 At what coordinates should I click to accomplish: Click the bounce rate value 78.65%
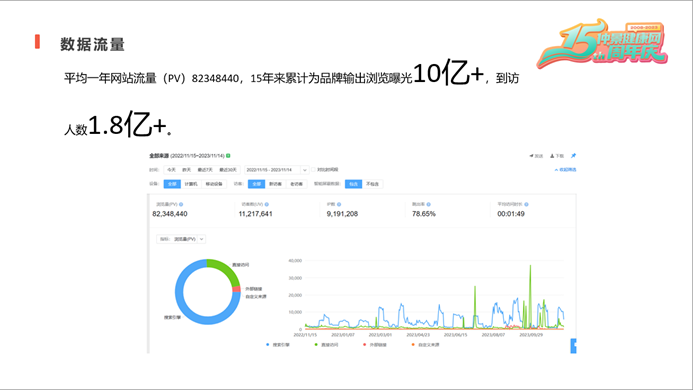click(x=424, y=214)
